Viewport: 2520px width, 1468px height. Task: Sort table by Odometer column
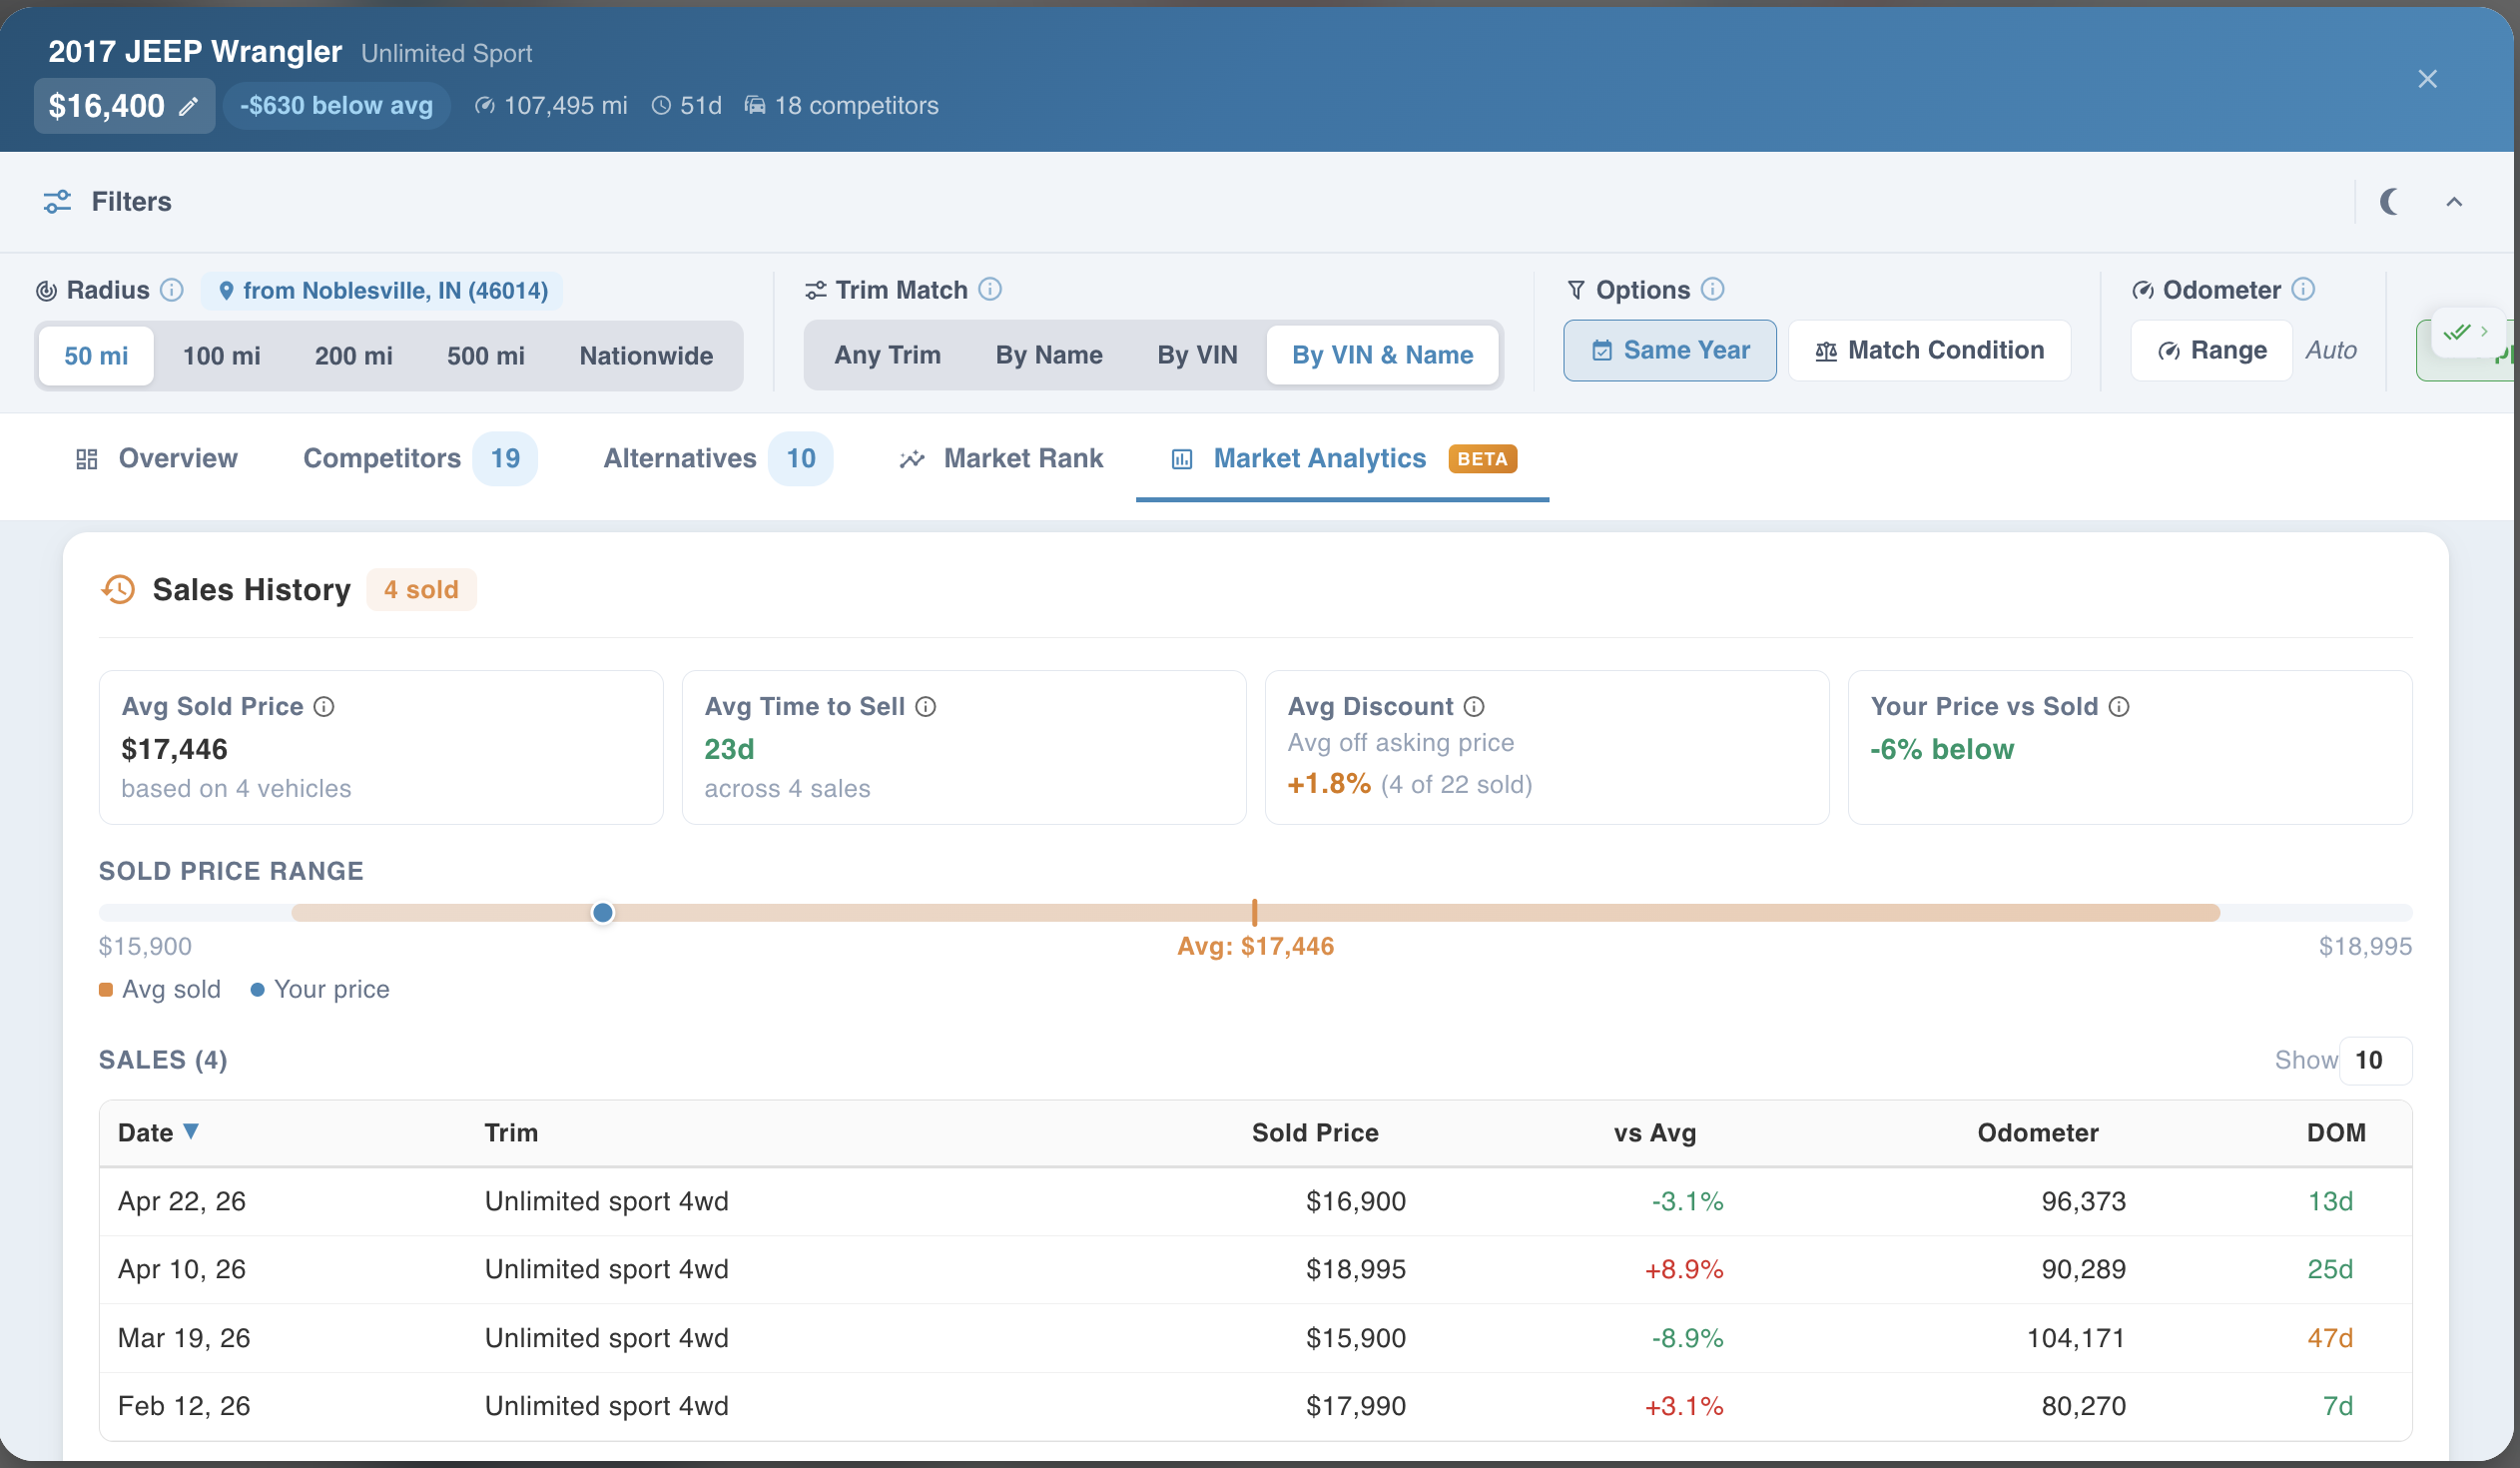coord(2037,1133)
